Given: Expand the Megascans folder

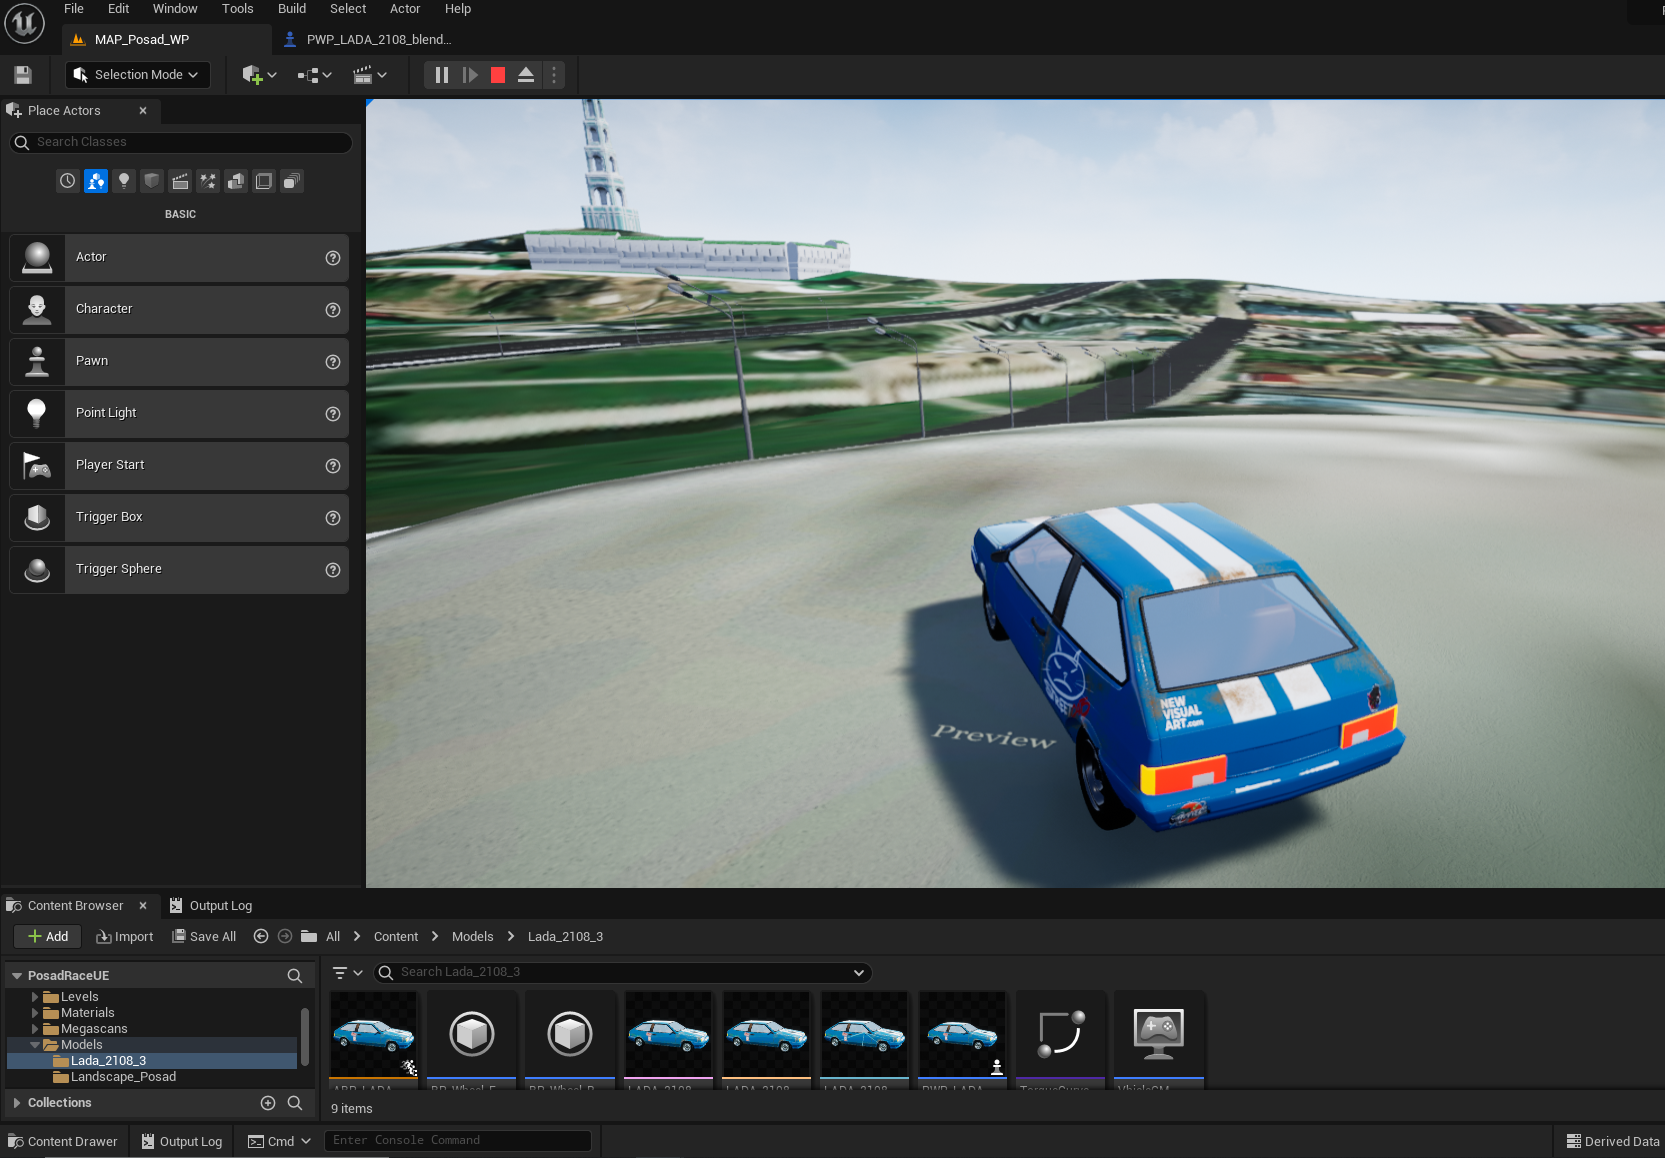Looking at the screenshot, I should pyautogui.click(x=35, y=1029).
